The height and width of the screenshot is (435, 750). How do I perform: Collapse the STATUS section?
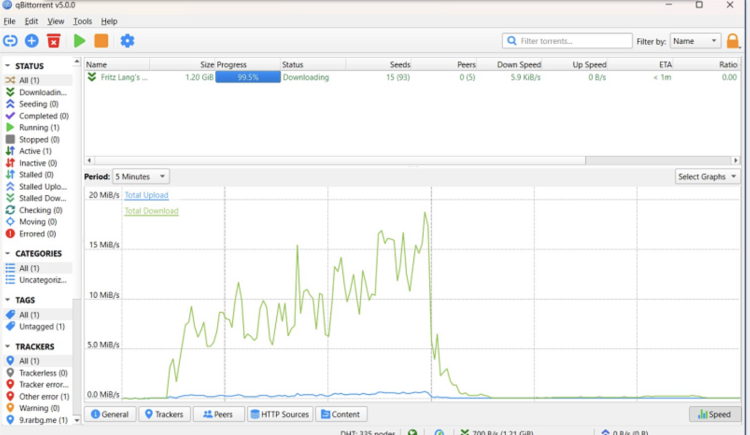(8, 66)
